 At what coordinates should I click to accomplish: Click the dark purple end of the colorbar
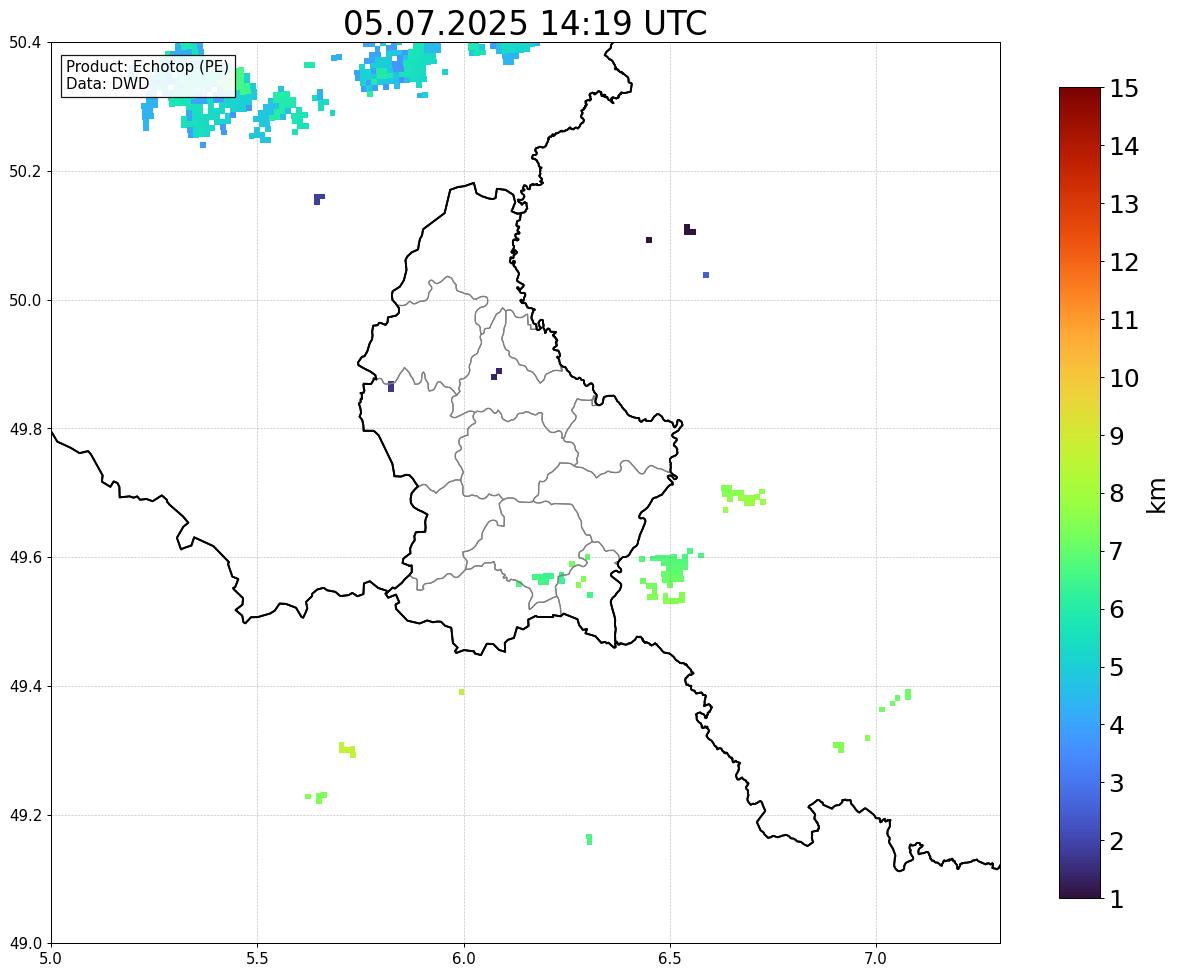1080,891
